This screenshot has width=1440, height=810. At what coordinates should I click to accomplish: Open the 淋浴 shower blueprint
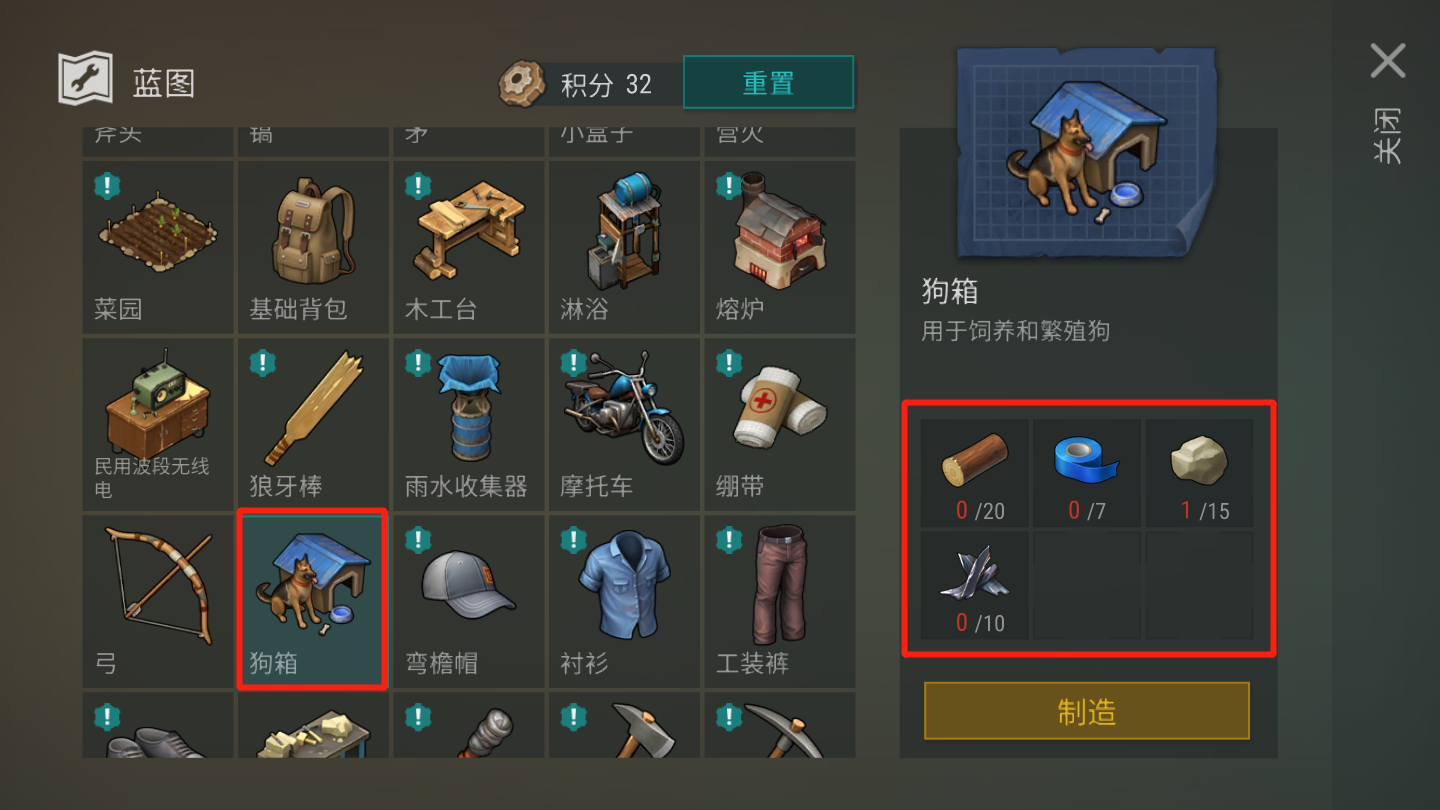pos(624,247)
